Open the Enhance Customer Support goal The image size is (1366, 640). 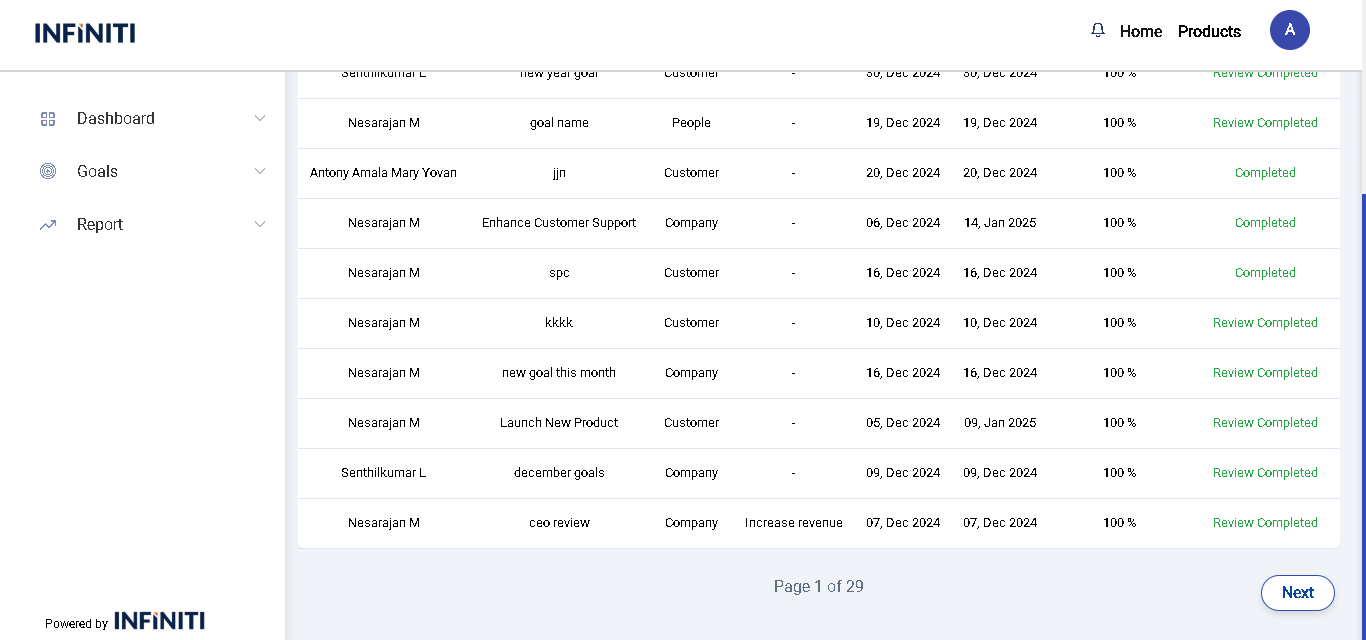pos(559,223)
